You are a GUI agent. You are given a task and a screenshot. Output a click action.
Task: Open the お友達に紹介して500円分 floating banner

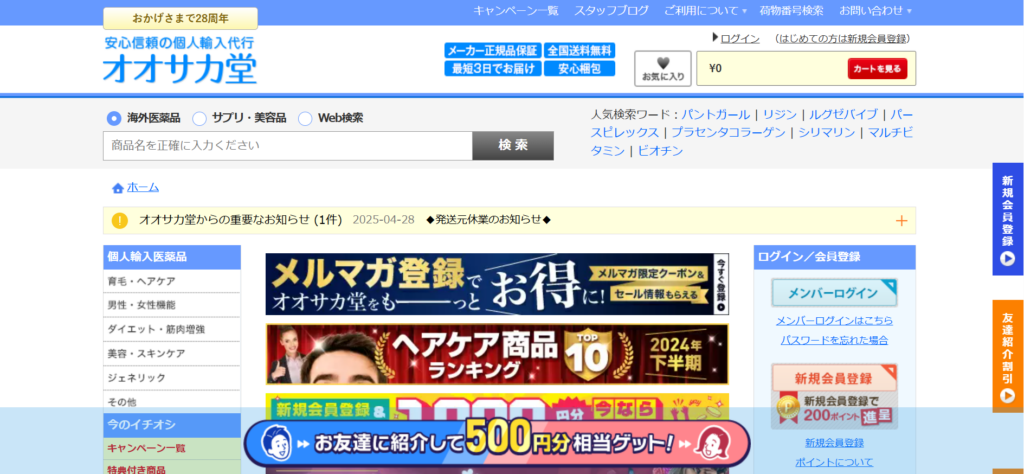(x=497, y=443)
